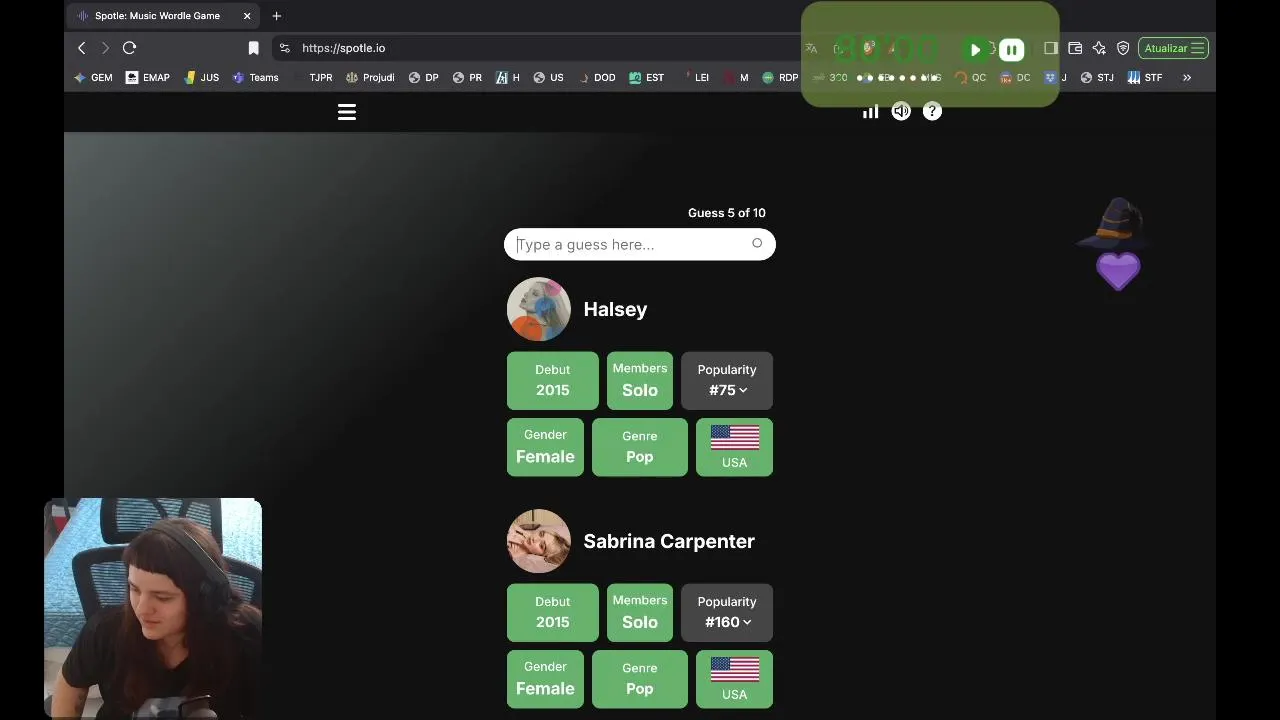
Task: Click Sabrina Carpenter's Gender Female tile
Action: point(545,679)
